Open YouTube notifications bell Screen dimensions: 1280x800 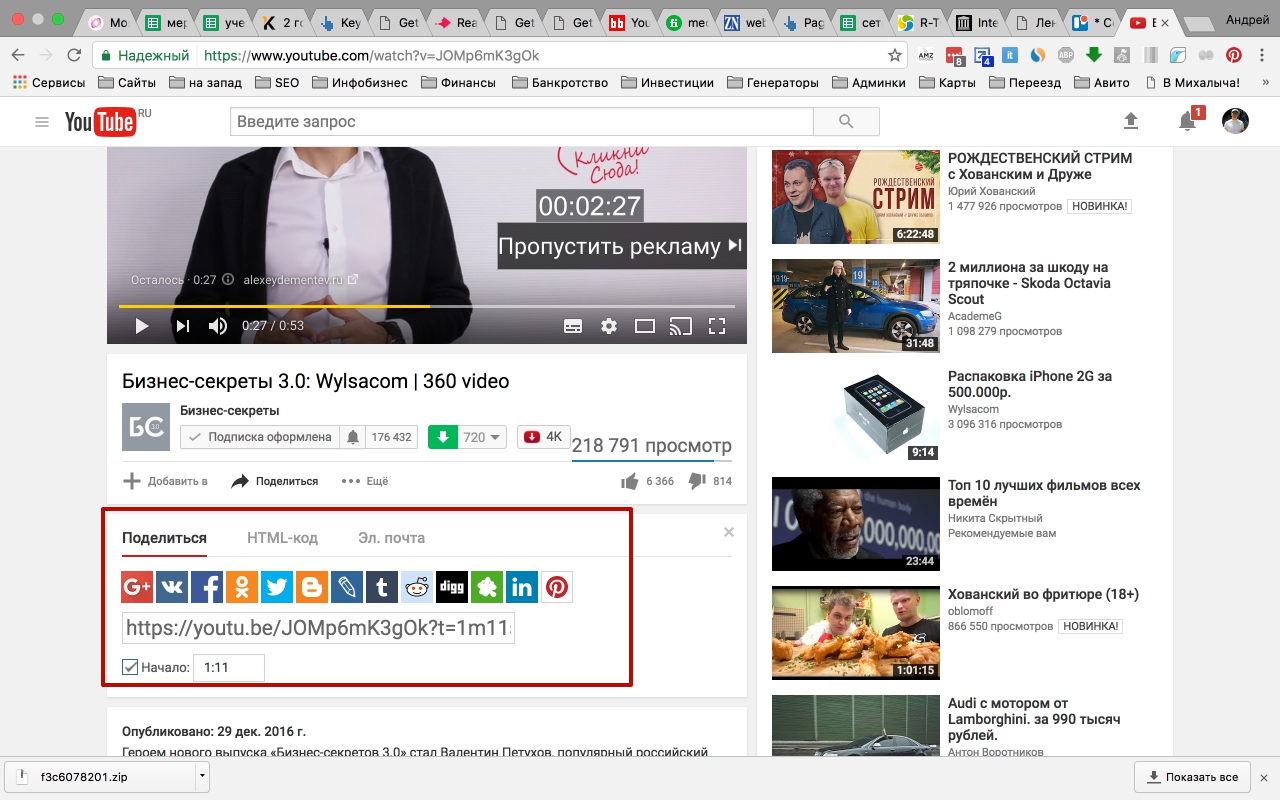tap(1187, 122)
